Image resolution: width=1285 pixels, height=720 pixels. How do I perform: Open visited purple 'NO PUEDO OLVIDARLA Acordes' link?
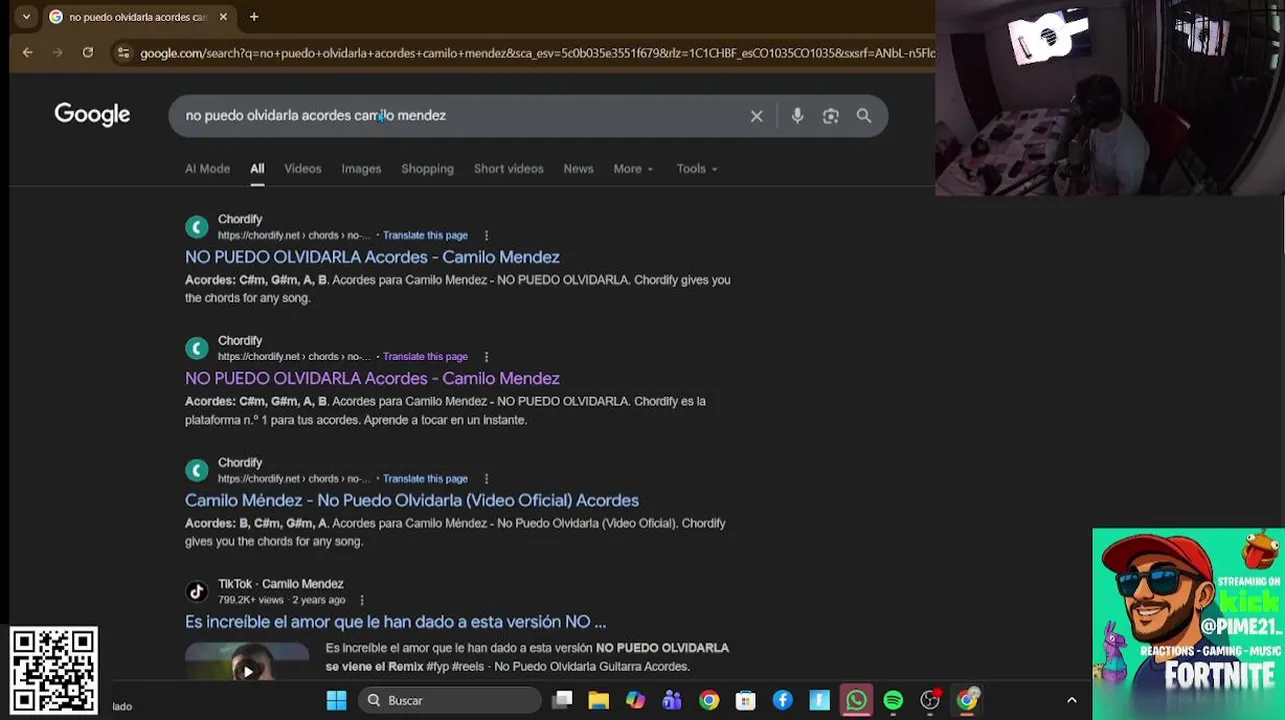[x=372, y=378]
